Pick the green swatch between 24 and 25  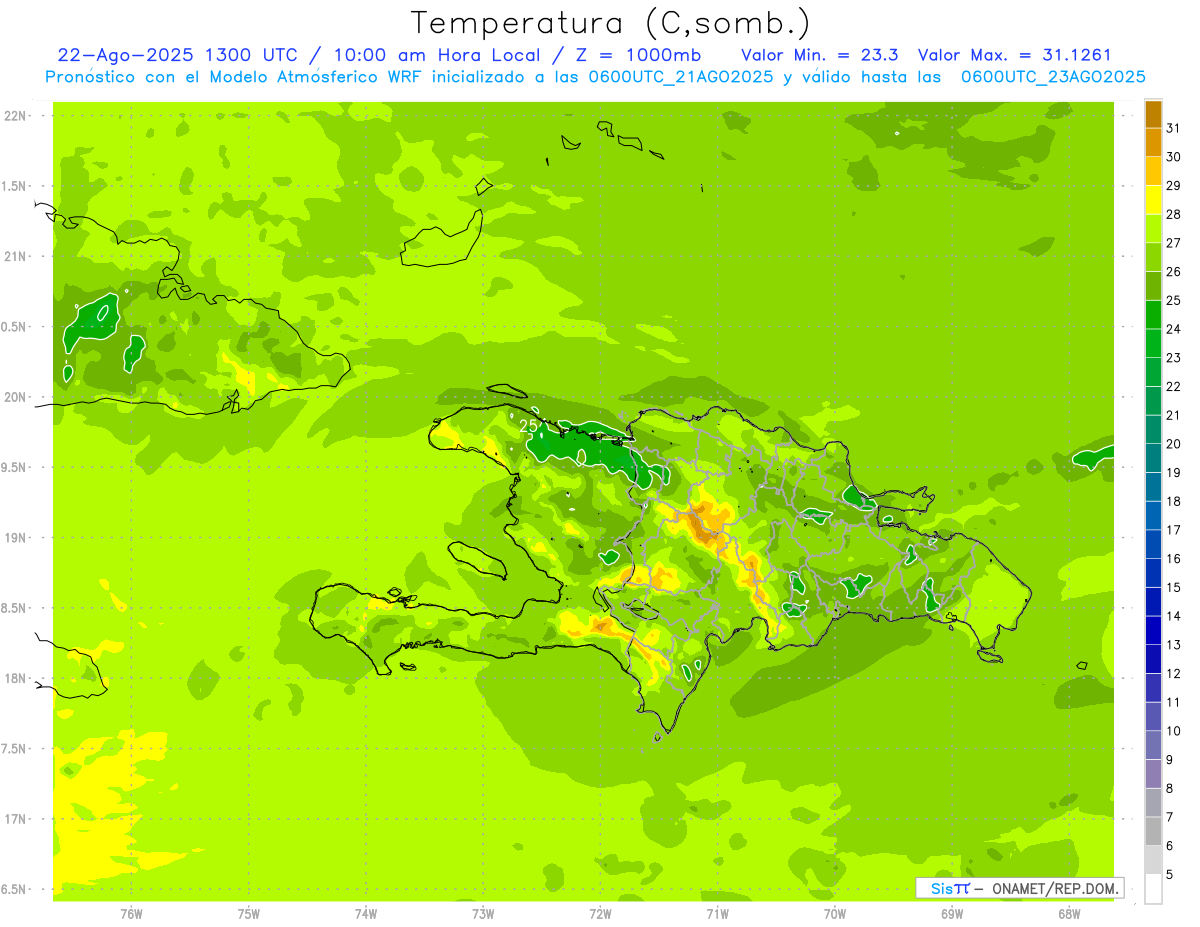pyautogui.click(x=1153, y=315)
